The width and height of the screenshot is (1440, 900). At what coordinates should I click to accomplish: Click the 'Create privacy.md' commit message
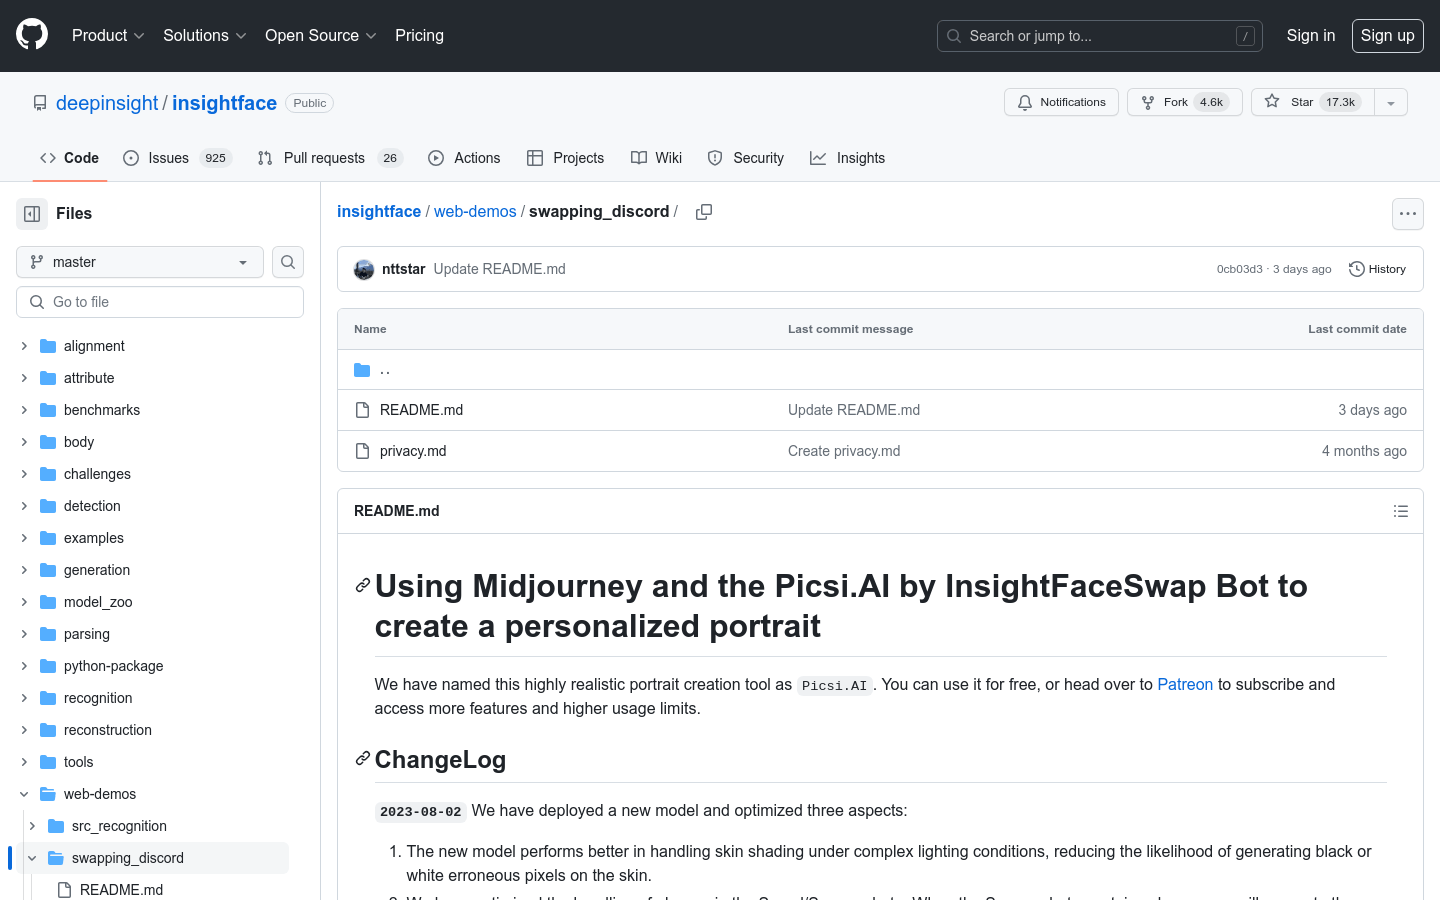(844, 451)
